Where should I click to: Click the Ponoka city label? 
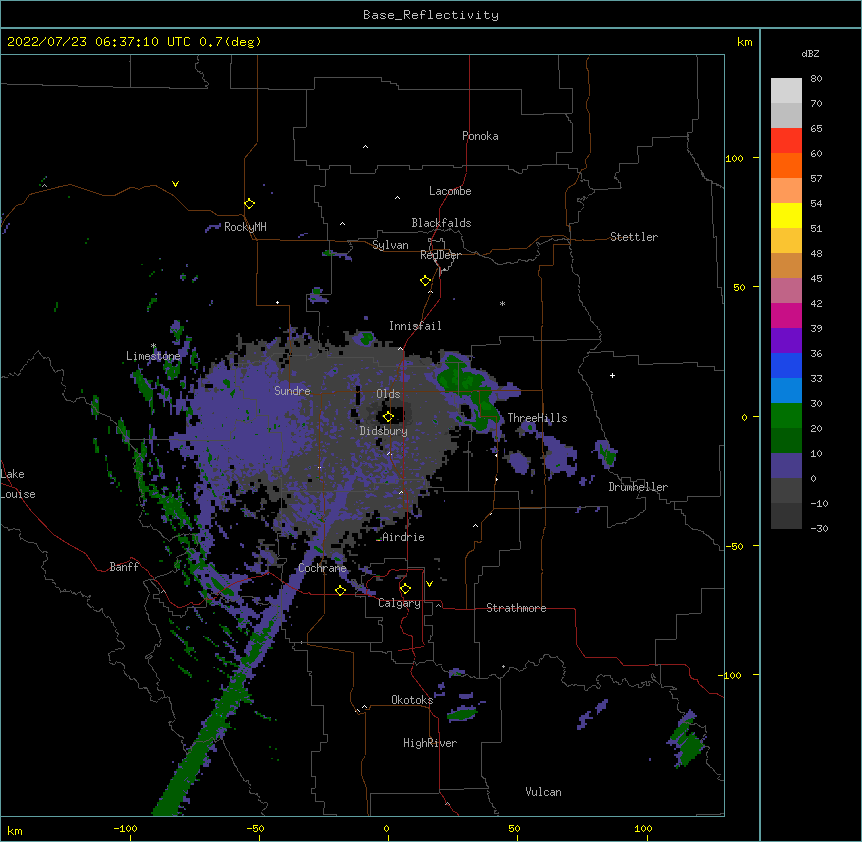tap(480, 136)
